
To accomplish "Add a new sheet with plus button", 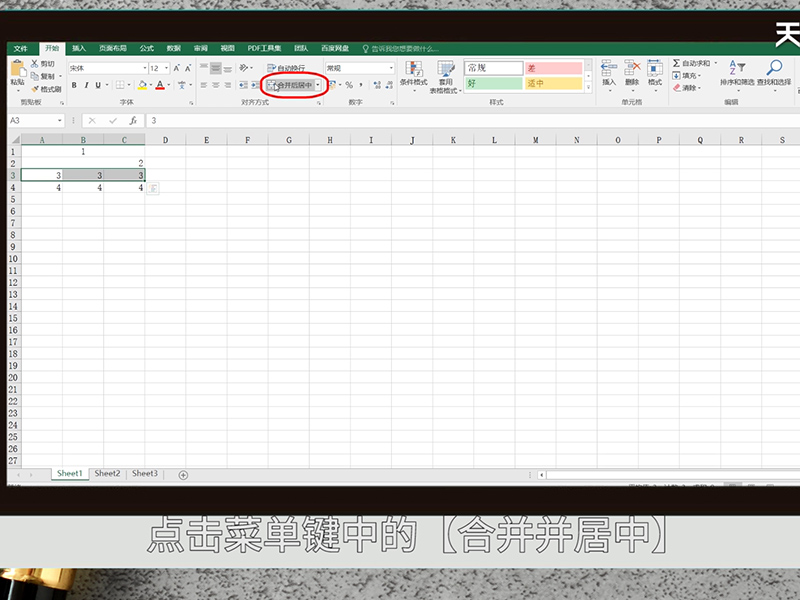I will point(183,475).
